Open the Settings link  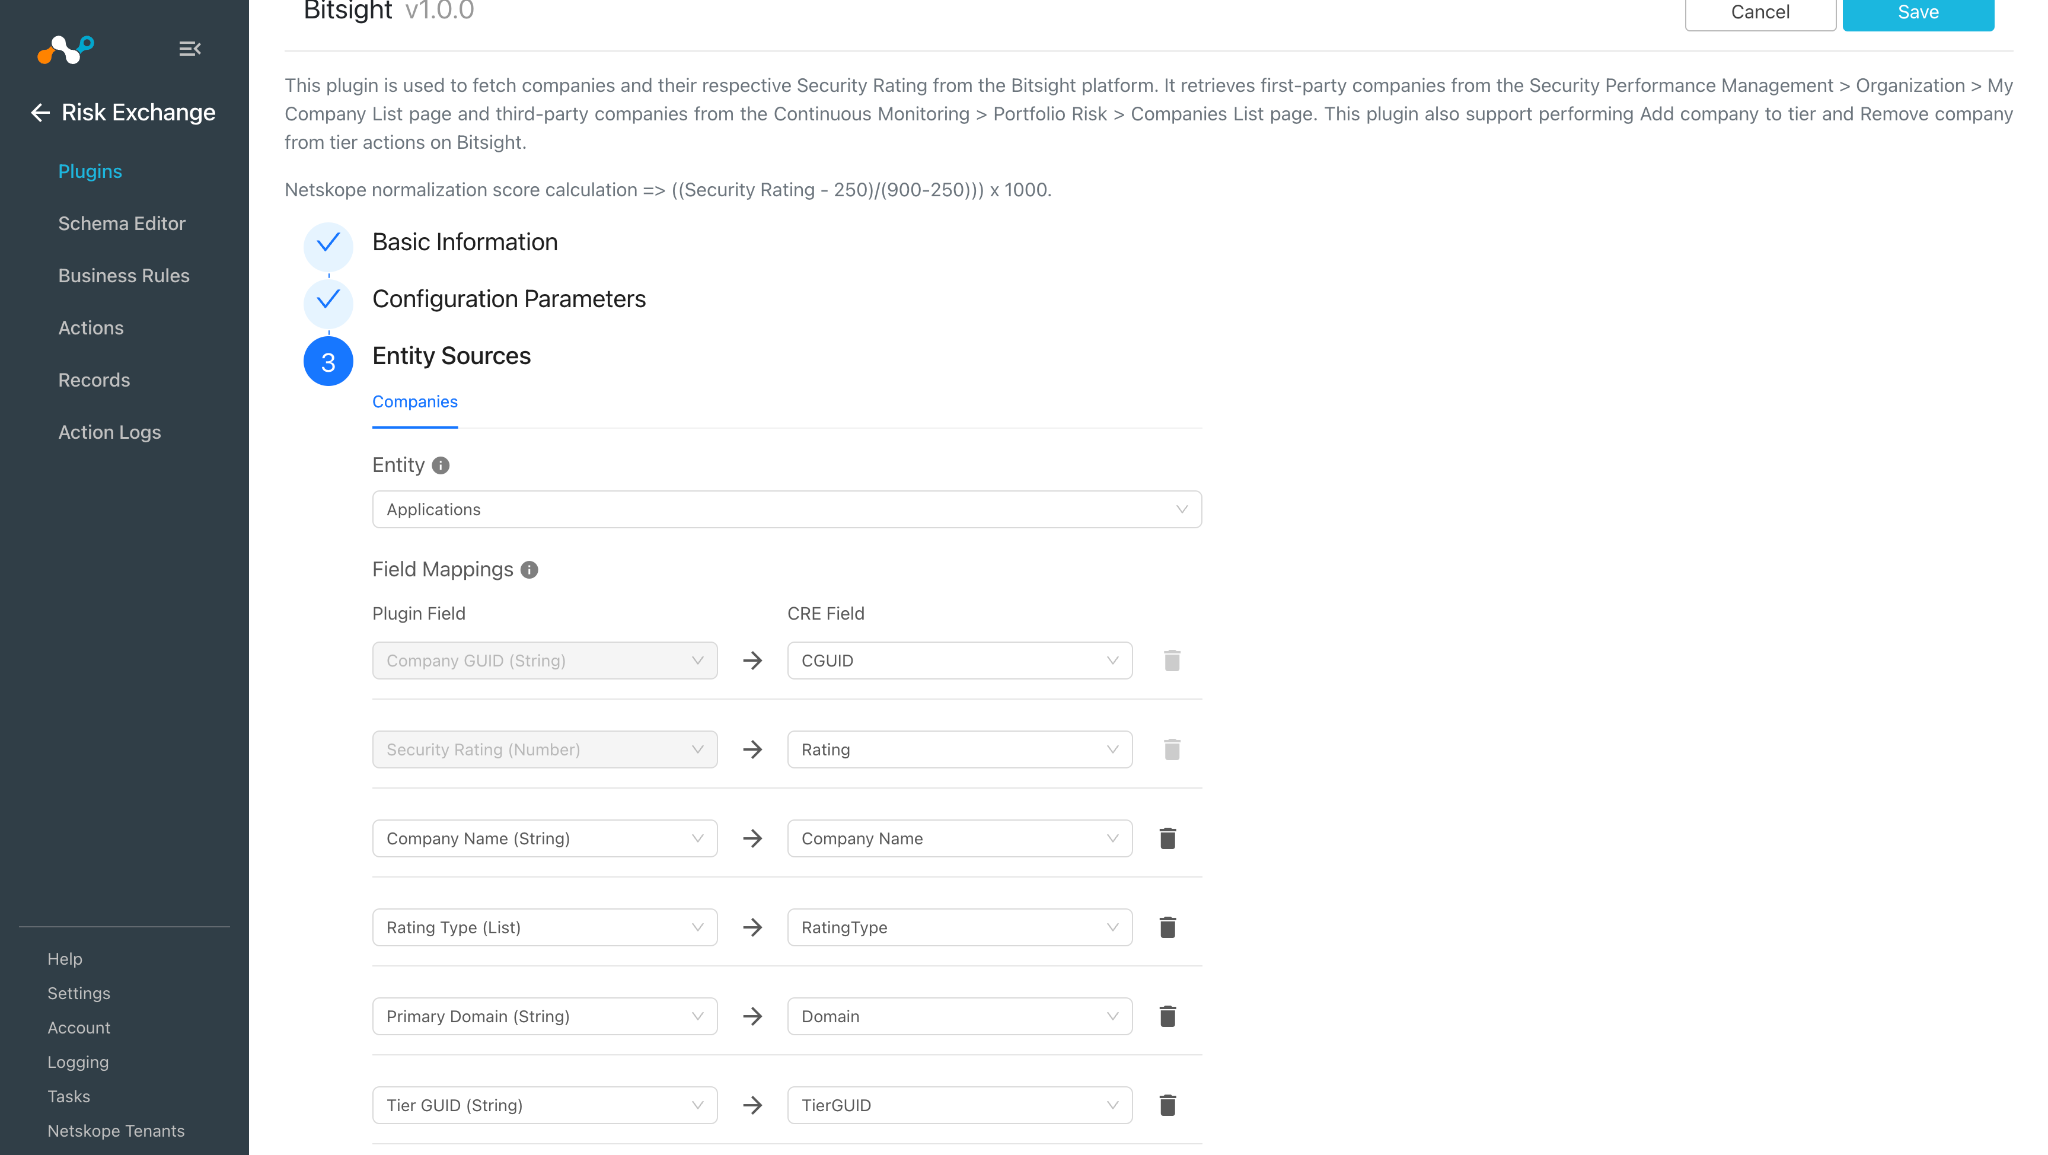[x=79, y=994]
